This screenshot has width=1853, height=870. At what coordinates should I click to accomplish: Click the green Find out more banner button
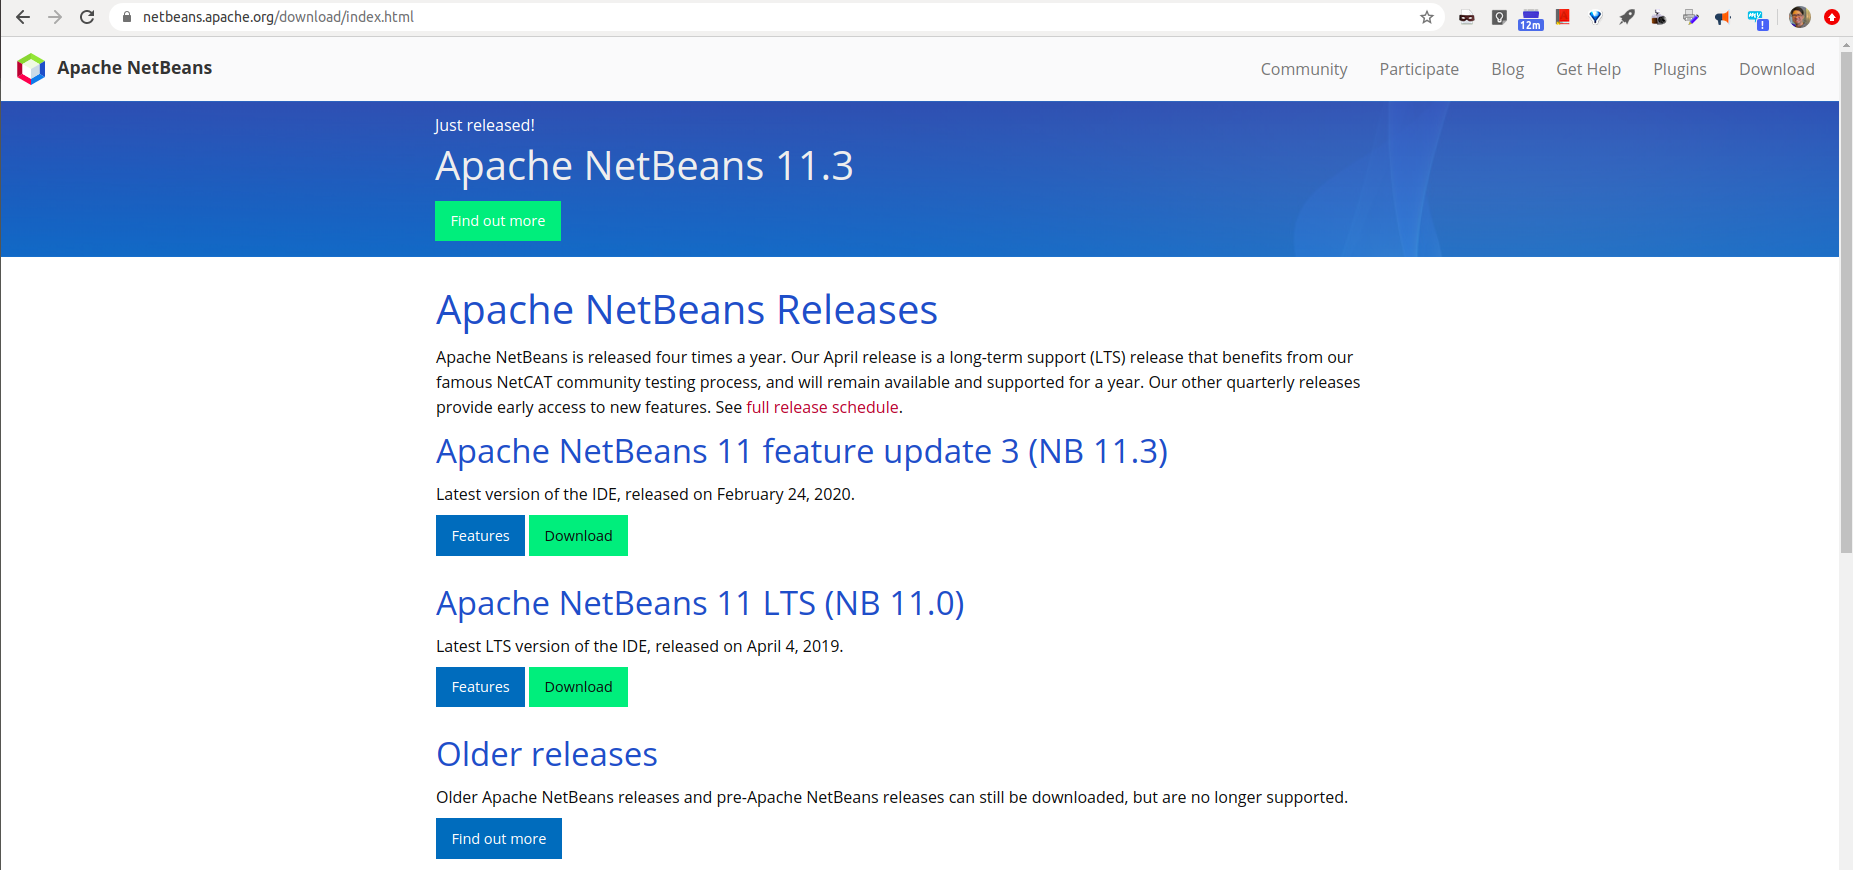[498, 221]
